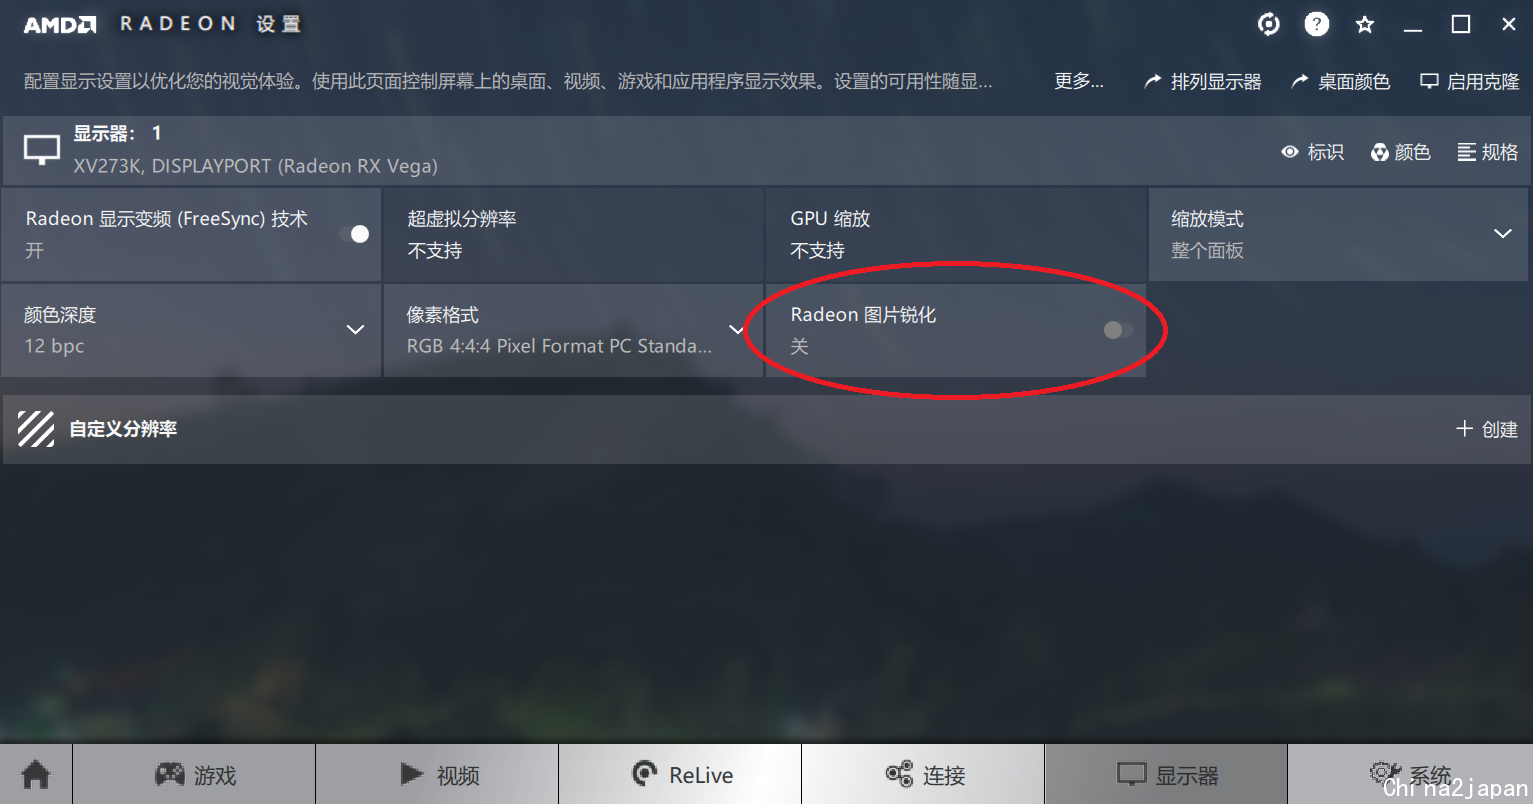Image resolution: width=1533 pixels, height=804 pixels.
Task: Open 颜色 display color settings
Action: pos(1400,152)
